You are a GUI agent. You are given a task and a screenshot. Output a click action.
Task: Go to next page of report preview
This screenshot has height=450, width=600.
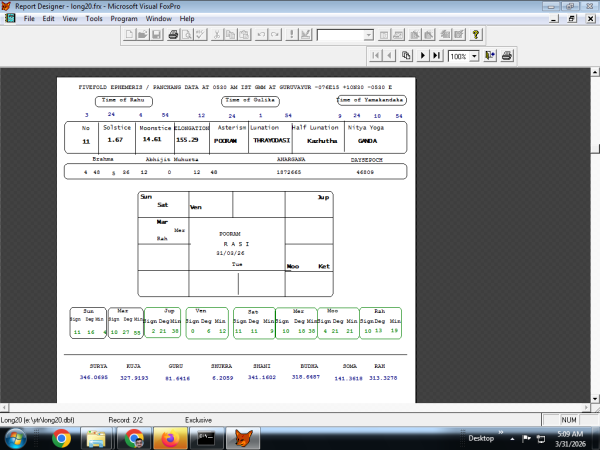[423, 56]
